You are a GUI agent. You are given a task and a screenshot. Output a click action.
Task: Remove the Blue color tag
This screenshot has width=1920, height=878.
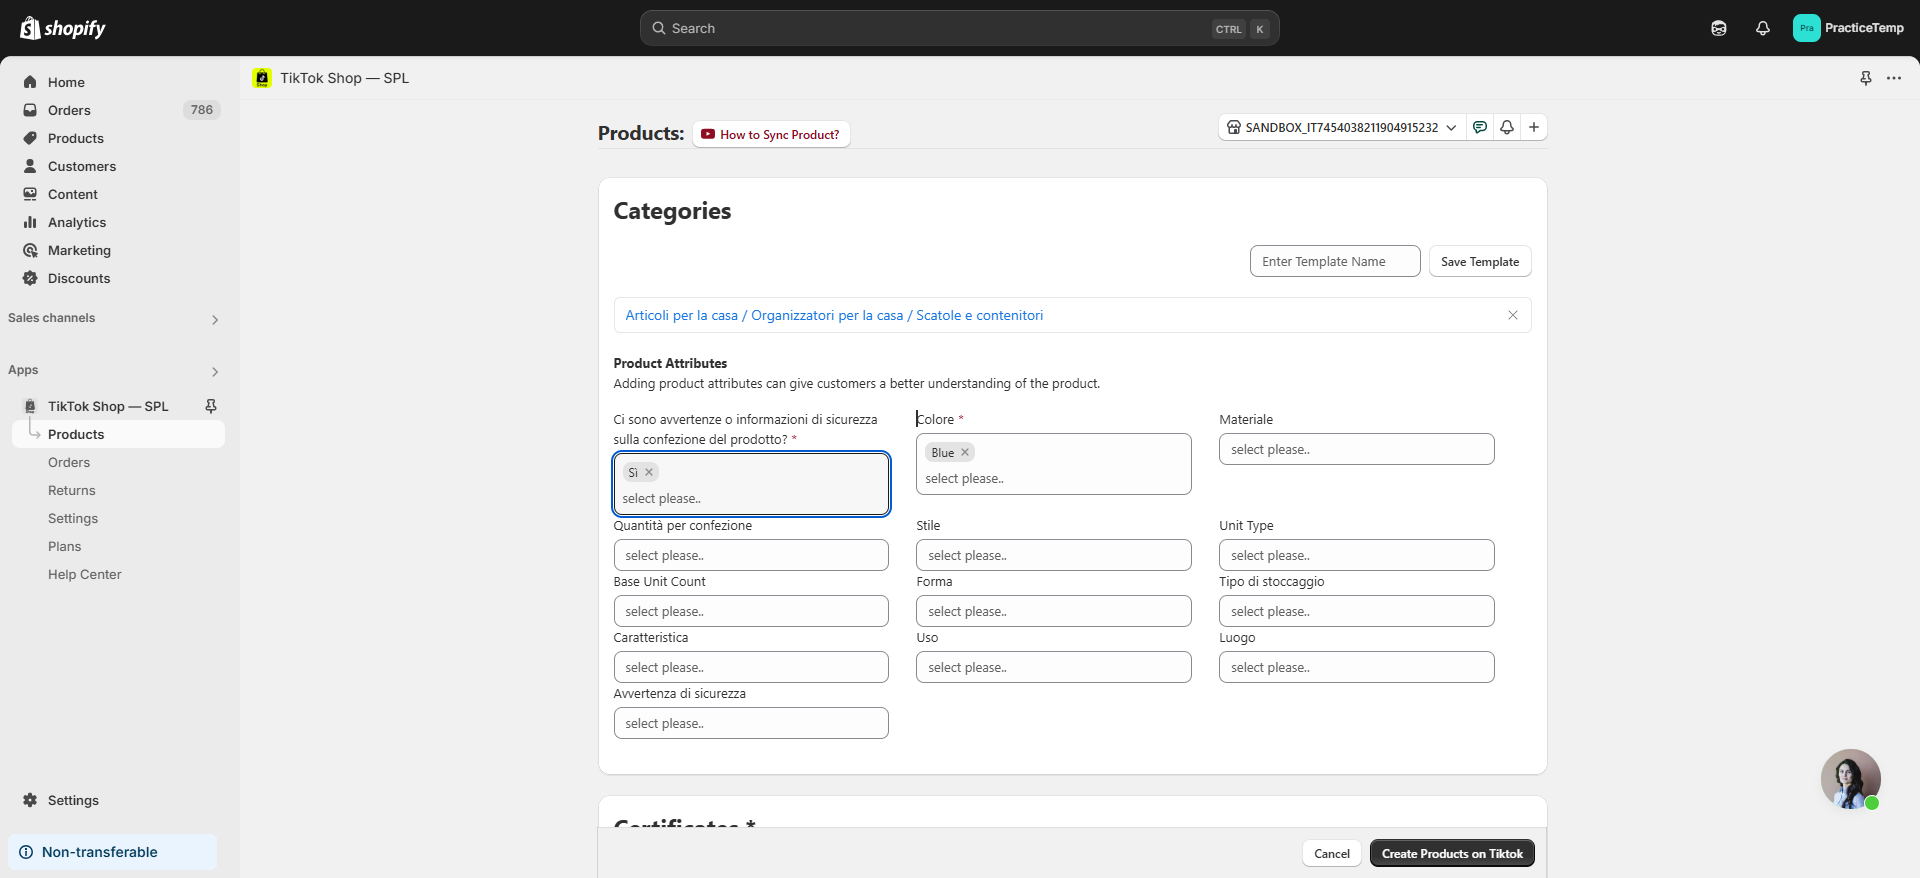[x=965, y=453]
